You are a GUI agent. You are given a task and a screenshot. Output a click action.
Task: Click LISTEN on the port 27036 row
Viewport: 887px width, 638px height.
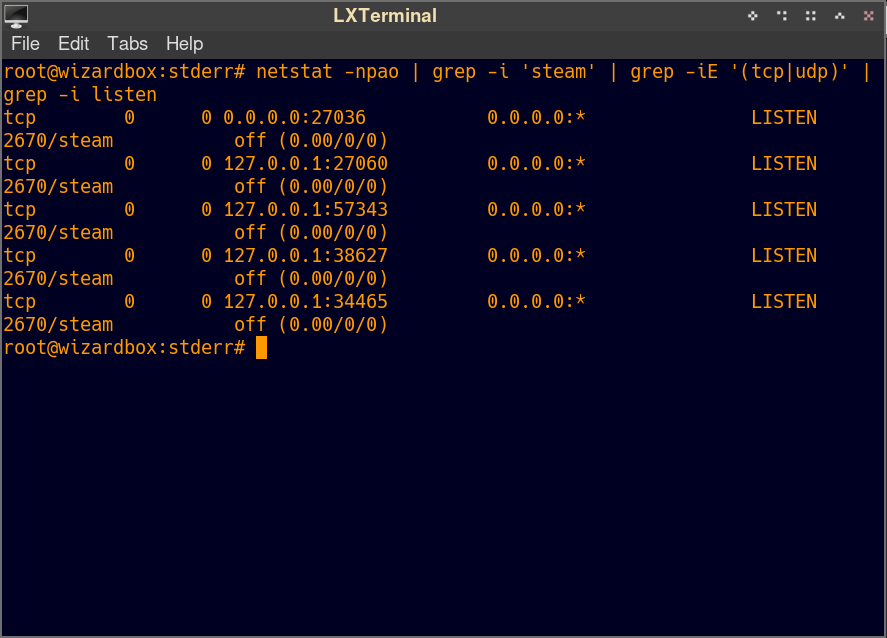(783, 118)
